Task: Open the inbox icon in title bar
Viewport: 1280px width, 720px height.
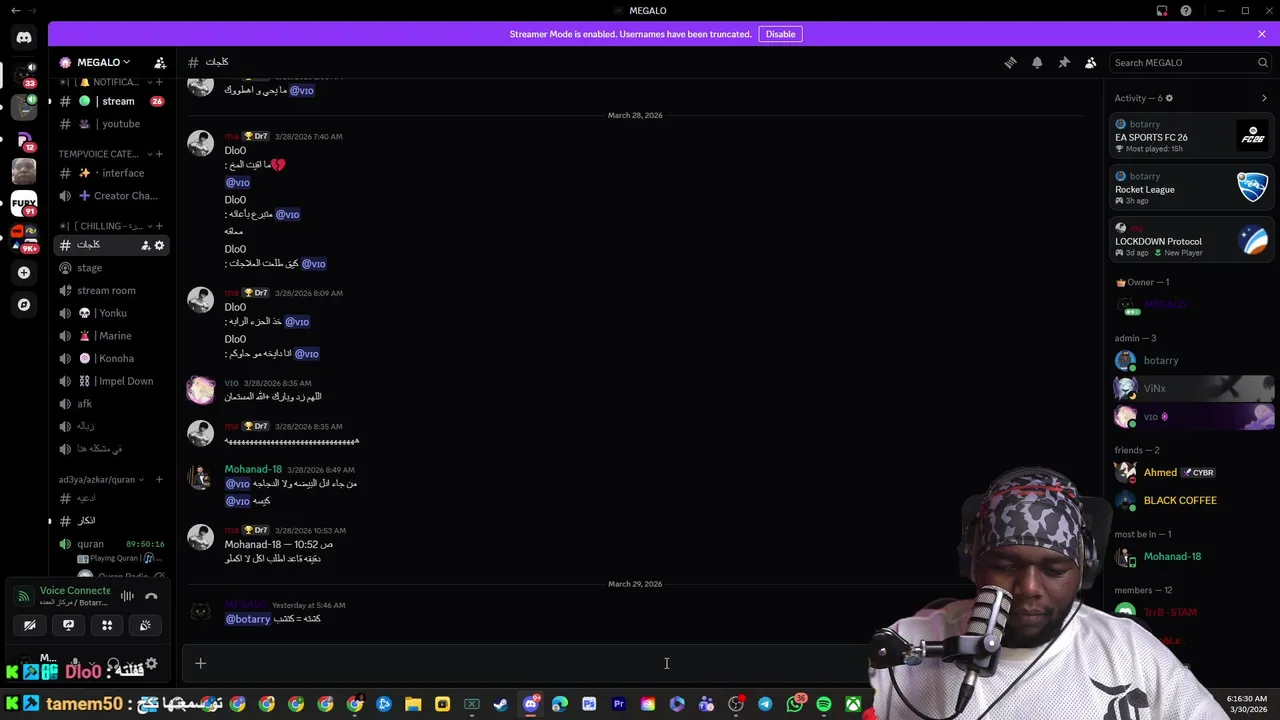Action: click(x=1162, y=11)
